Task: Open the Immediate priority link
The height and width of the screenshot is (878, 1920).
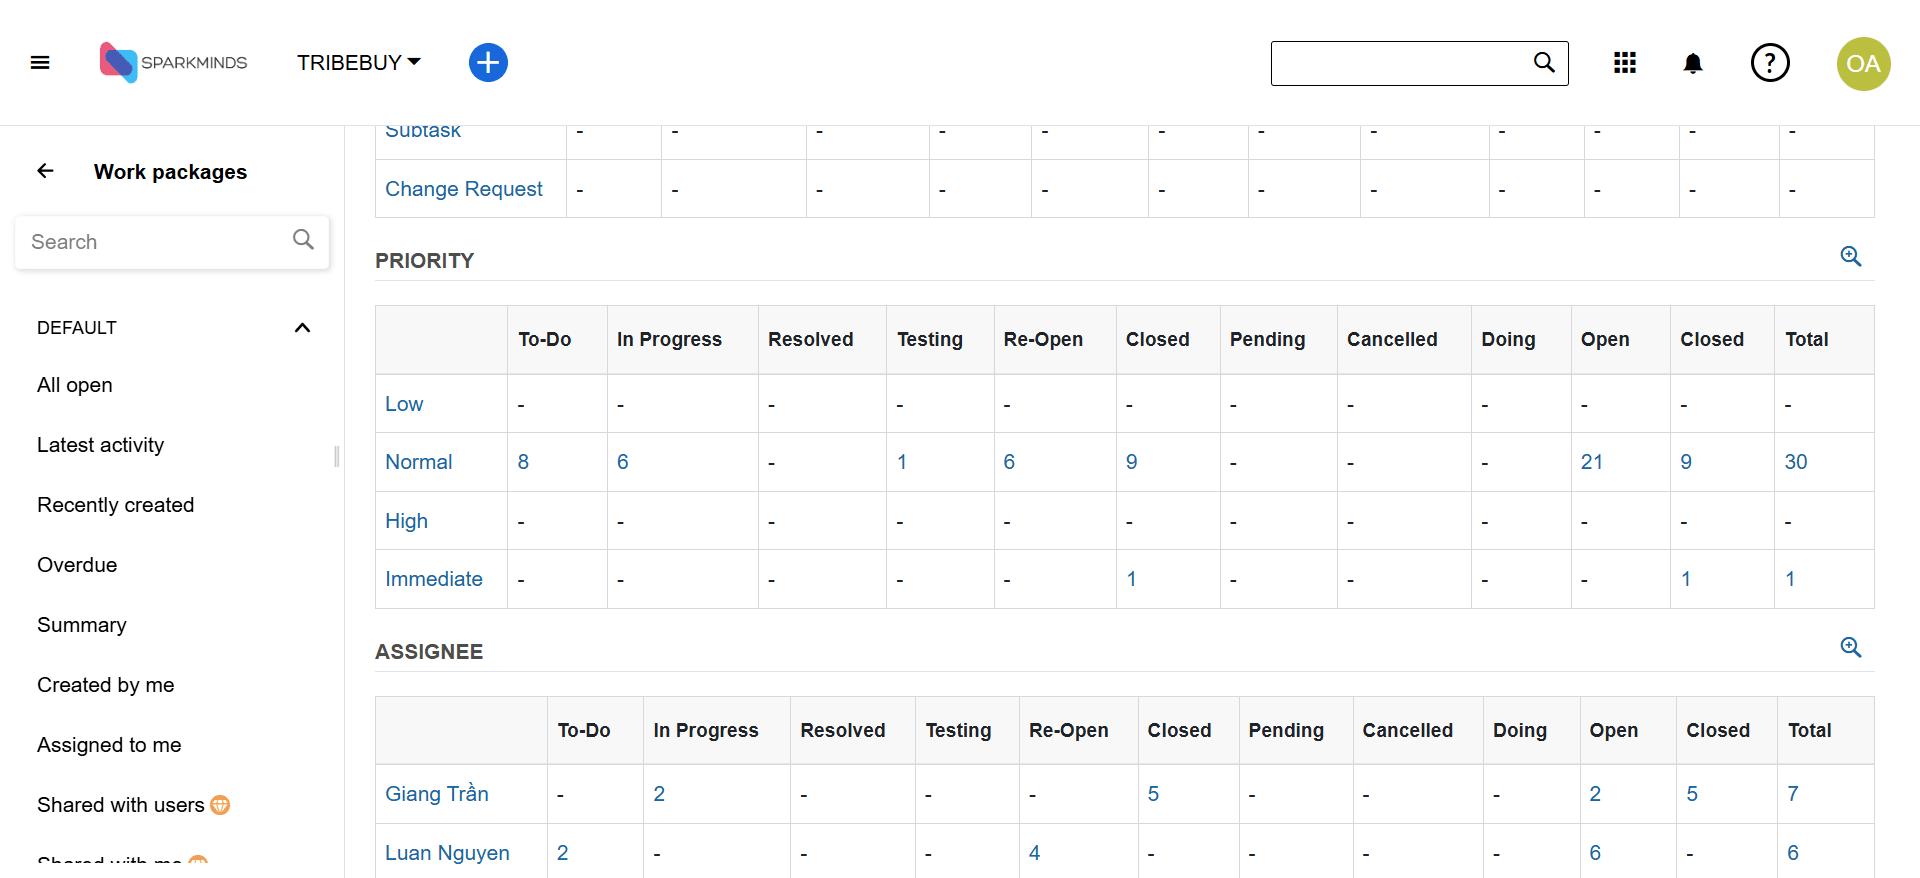Action: tap(433, 579)
